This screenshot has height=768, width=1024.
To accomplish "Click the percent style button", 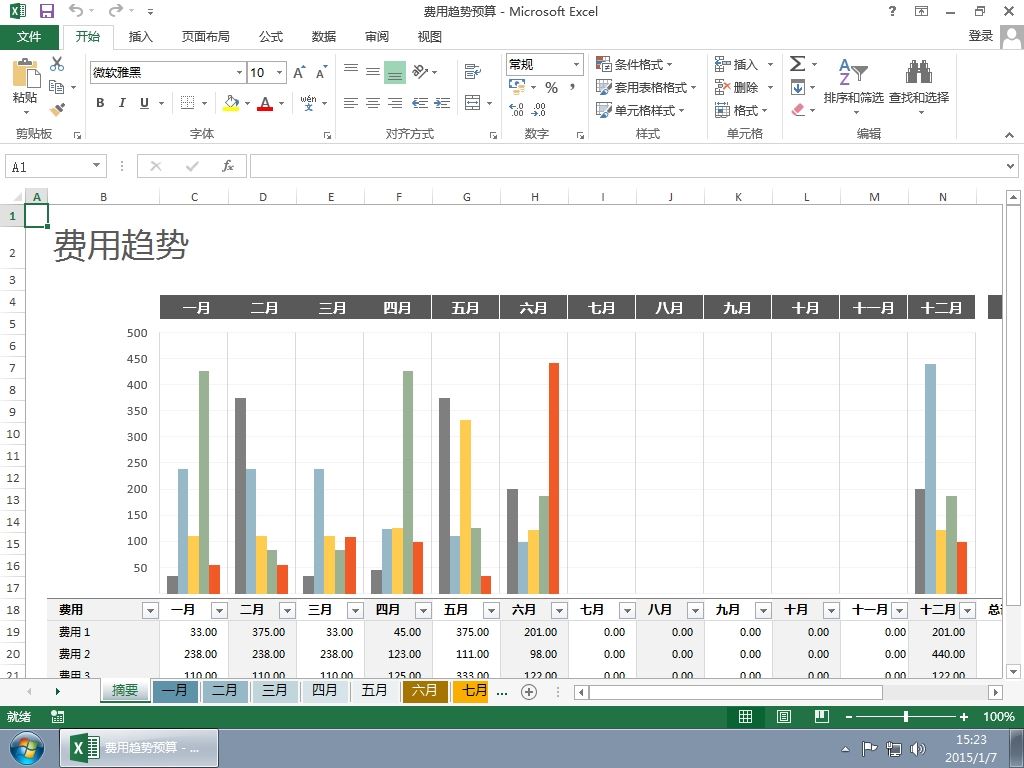I will [x=552, y=88].
